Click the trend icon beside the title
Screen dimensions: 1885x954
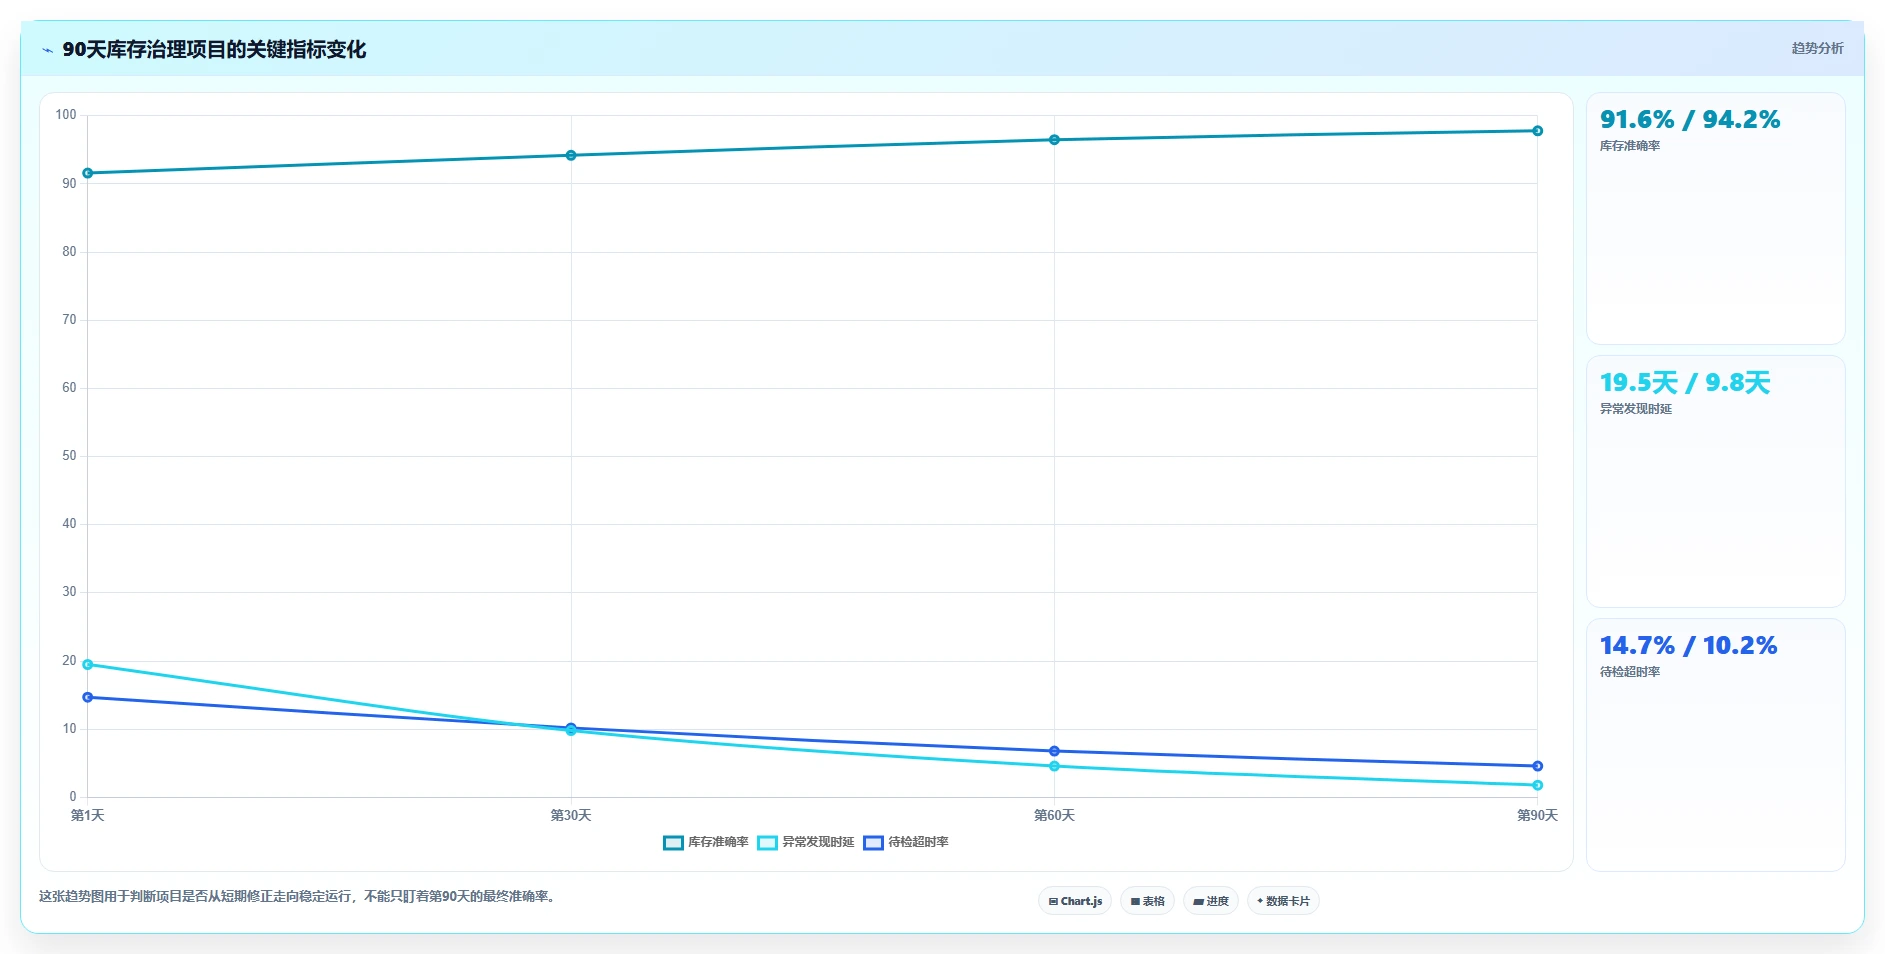click(47, 50)
